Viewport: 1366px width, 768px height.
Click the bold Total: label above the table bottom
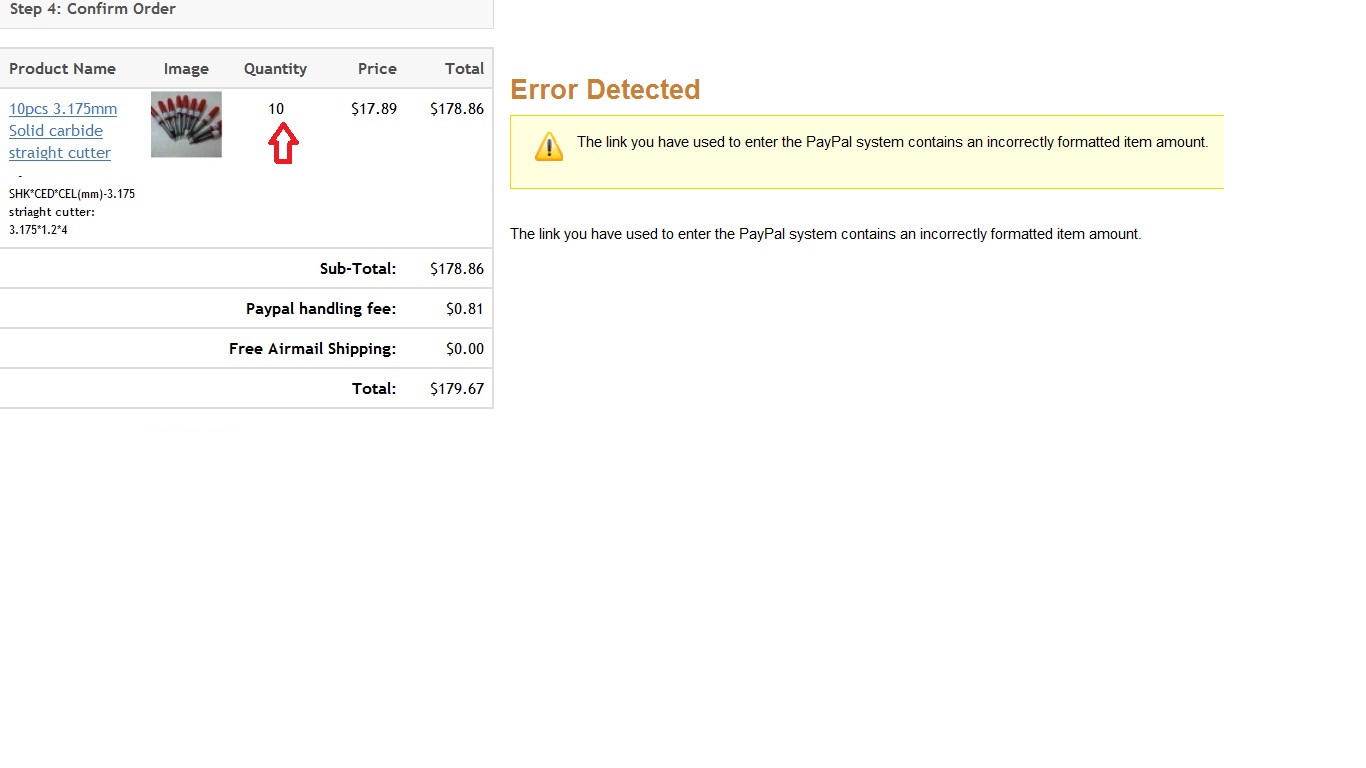[374, 389]
